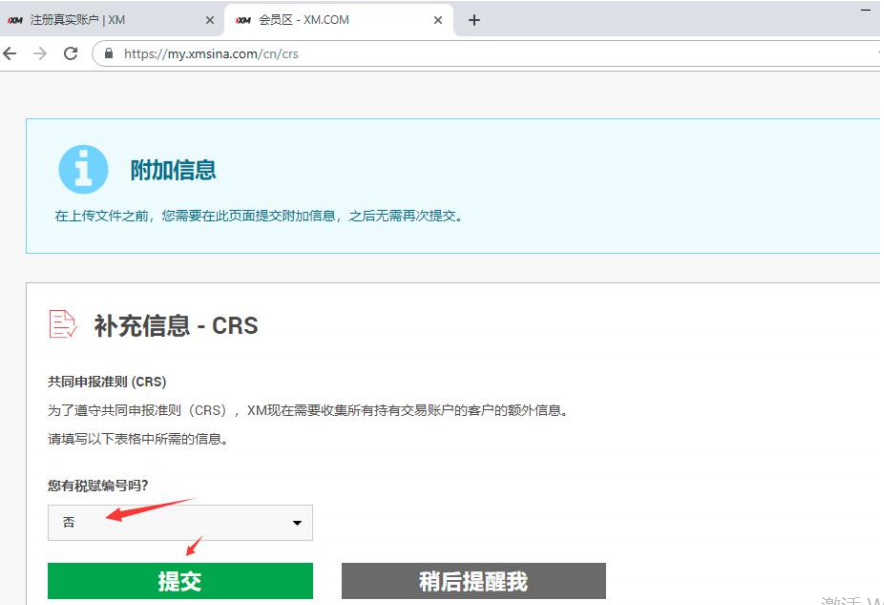This screenshot has width=884, height=605.
Task: Go forward to the next page
Action: (x=40, y=54)
